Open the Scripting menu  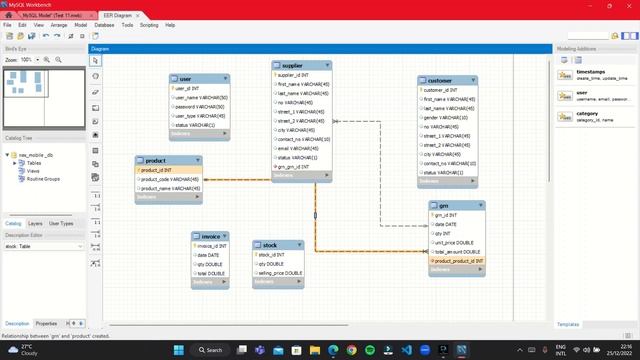pyautogui.click(x=149, y=25)
